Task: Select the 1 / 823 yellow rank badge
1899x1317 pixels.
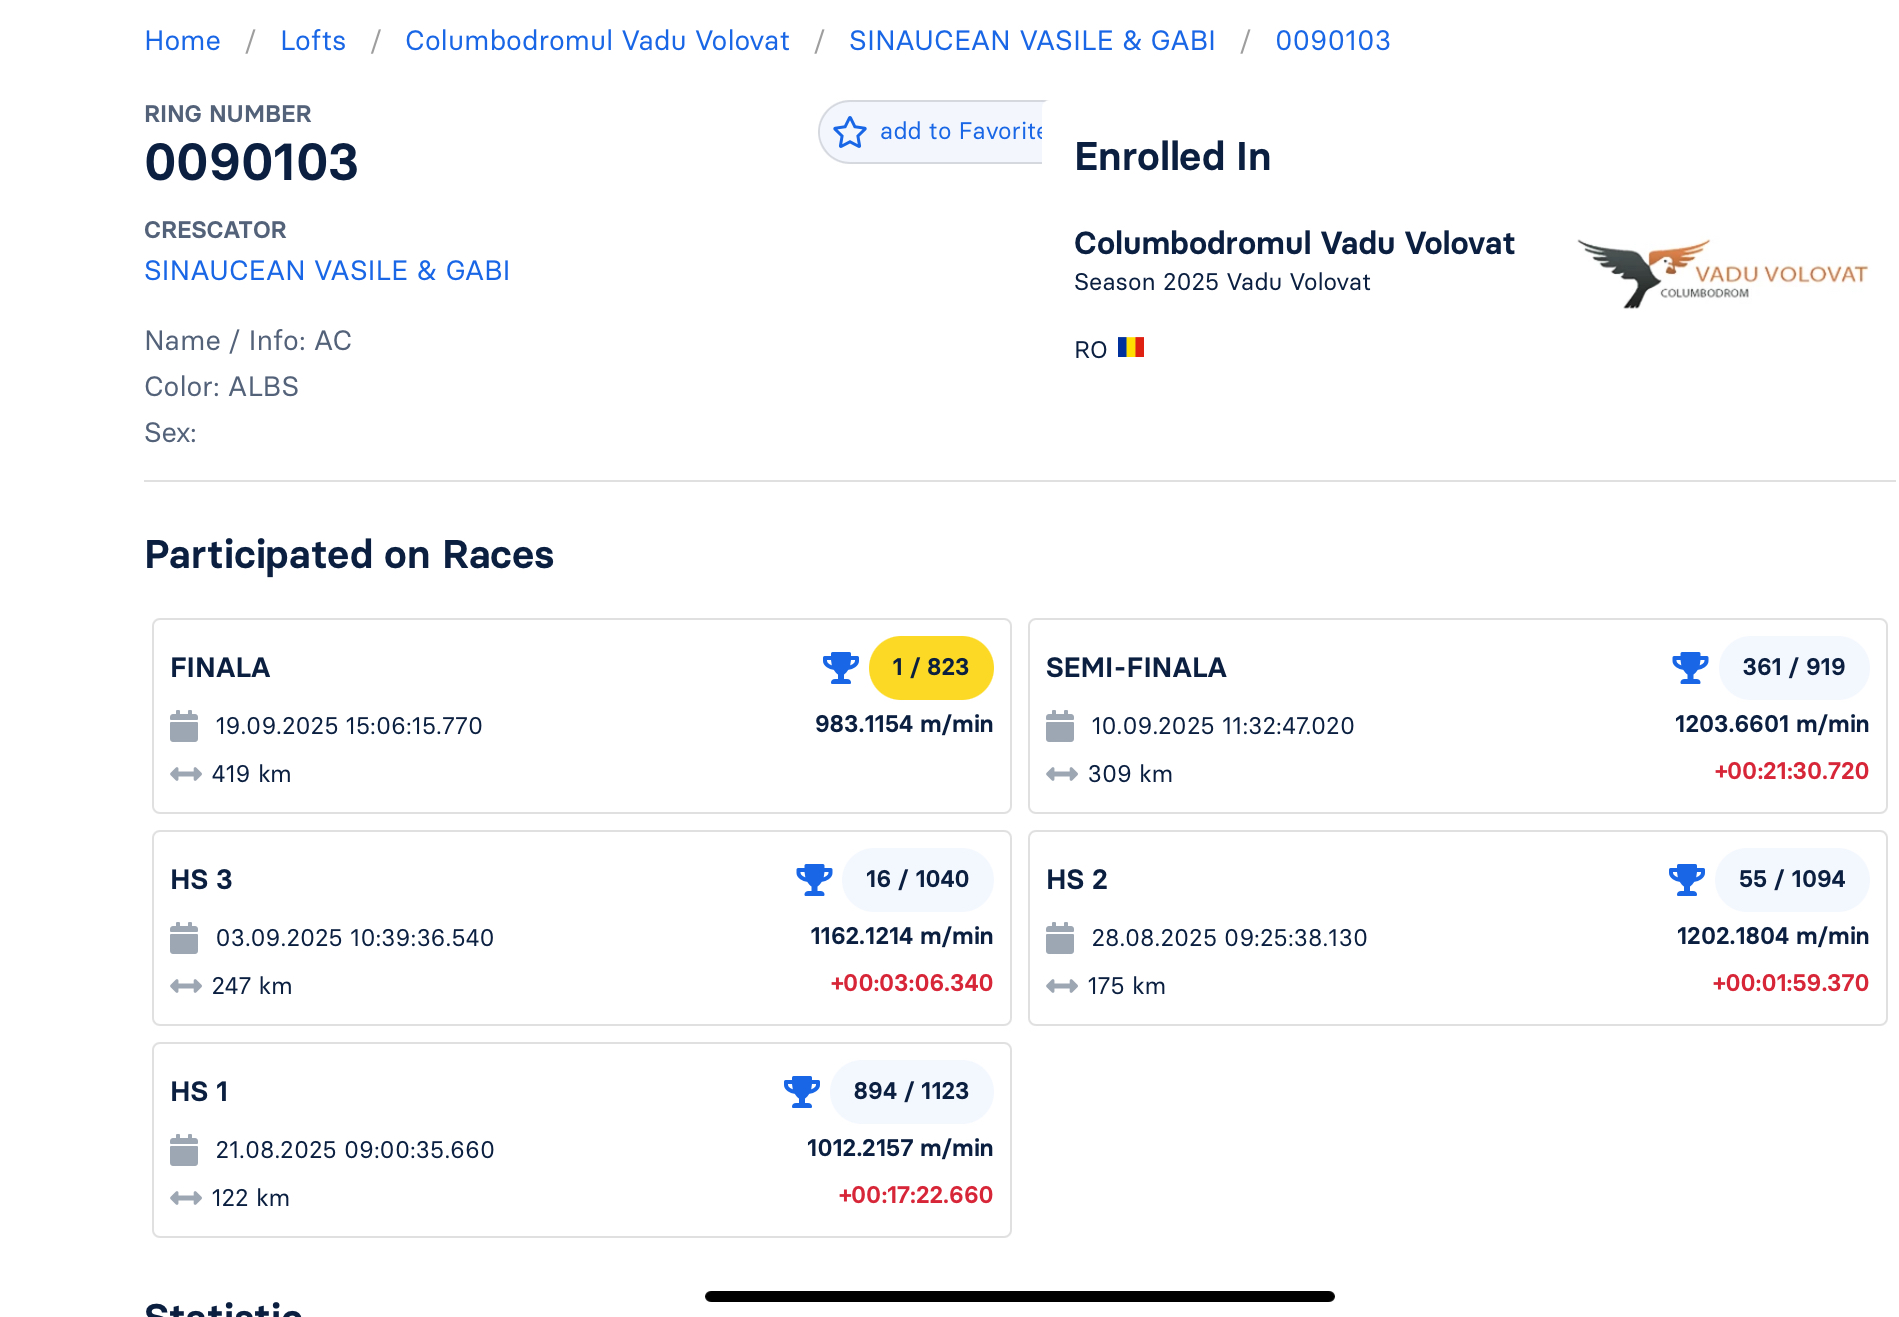Action: click(x=931, y=667)
